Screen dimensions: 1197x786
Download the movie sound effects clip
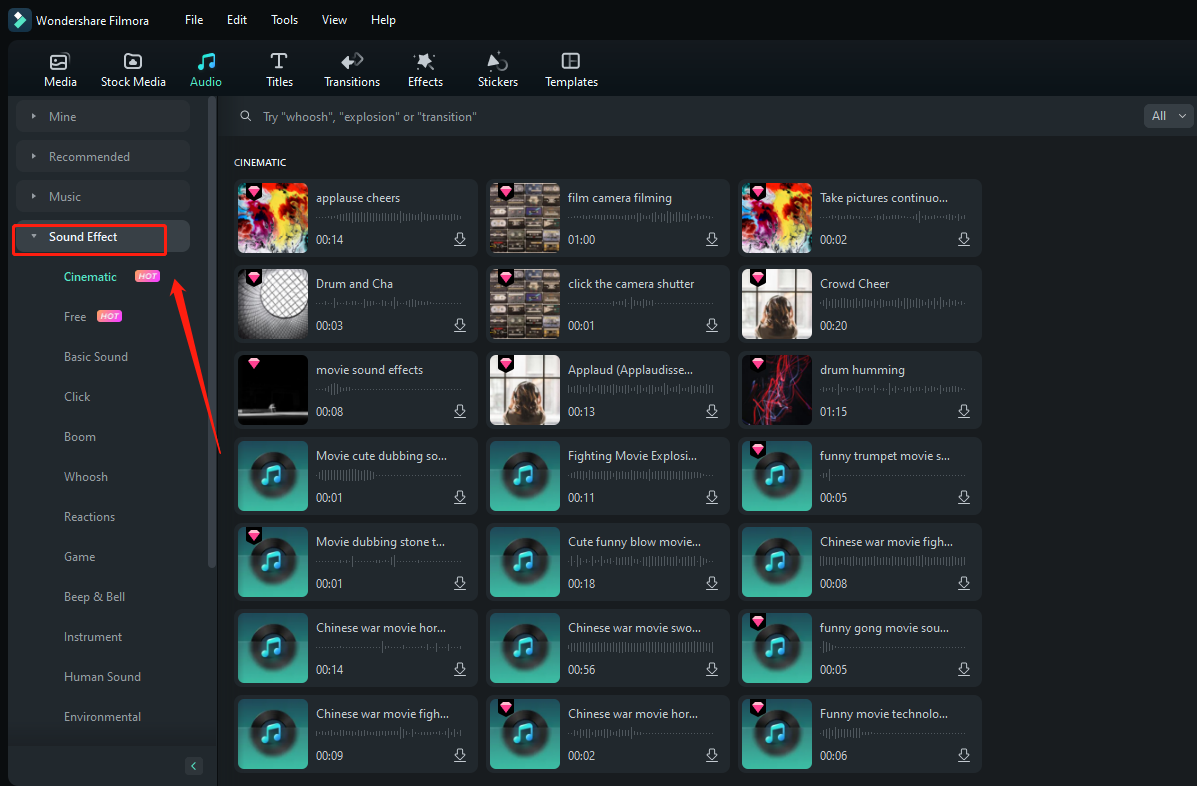pyautogui.click(x=460, y=411)
